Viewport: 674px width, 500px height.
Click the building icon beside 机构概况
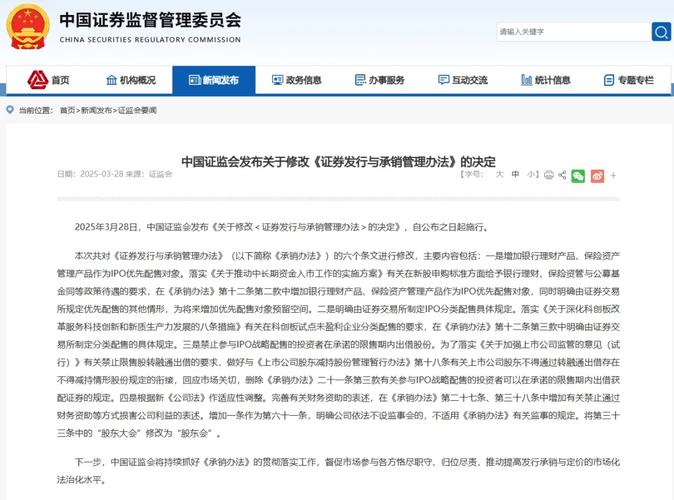(x=111, y=80)
